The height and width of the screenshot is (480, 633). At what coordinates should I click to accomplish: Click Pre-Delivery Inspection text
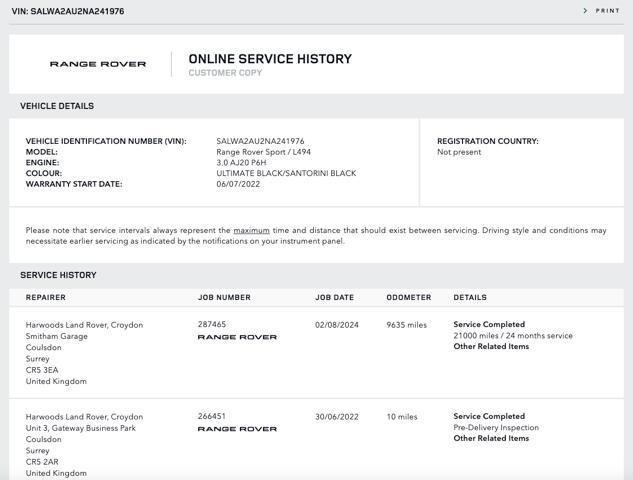pyautogui.click(x=496, y=427)
